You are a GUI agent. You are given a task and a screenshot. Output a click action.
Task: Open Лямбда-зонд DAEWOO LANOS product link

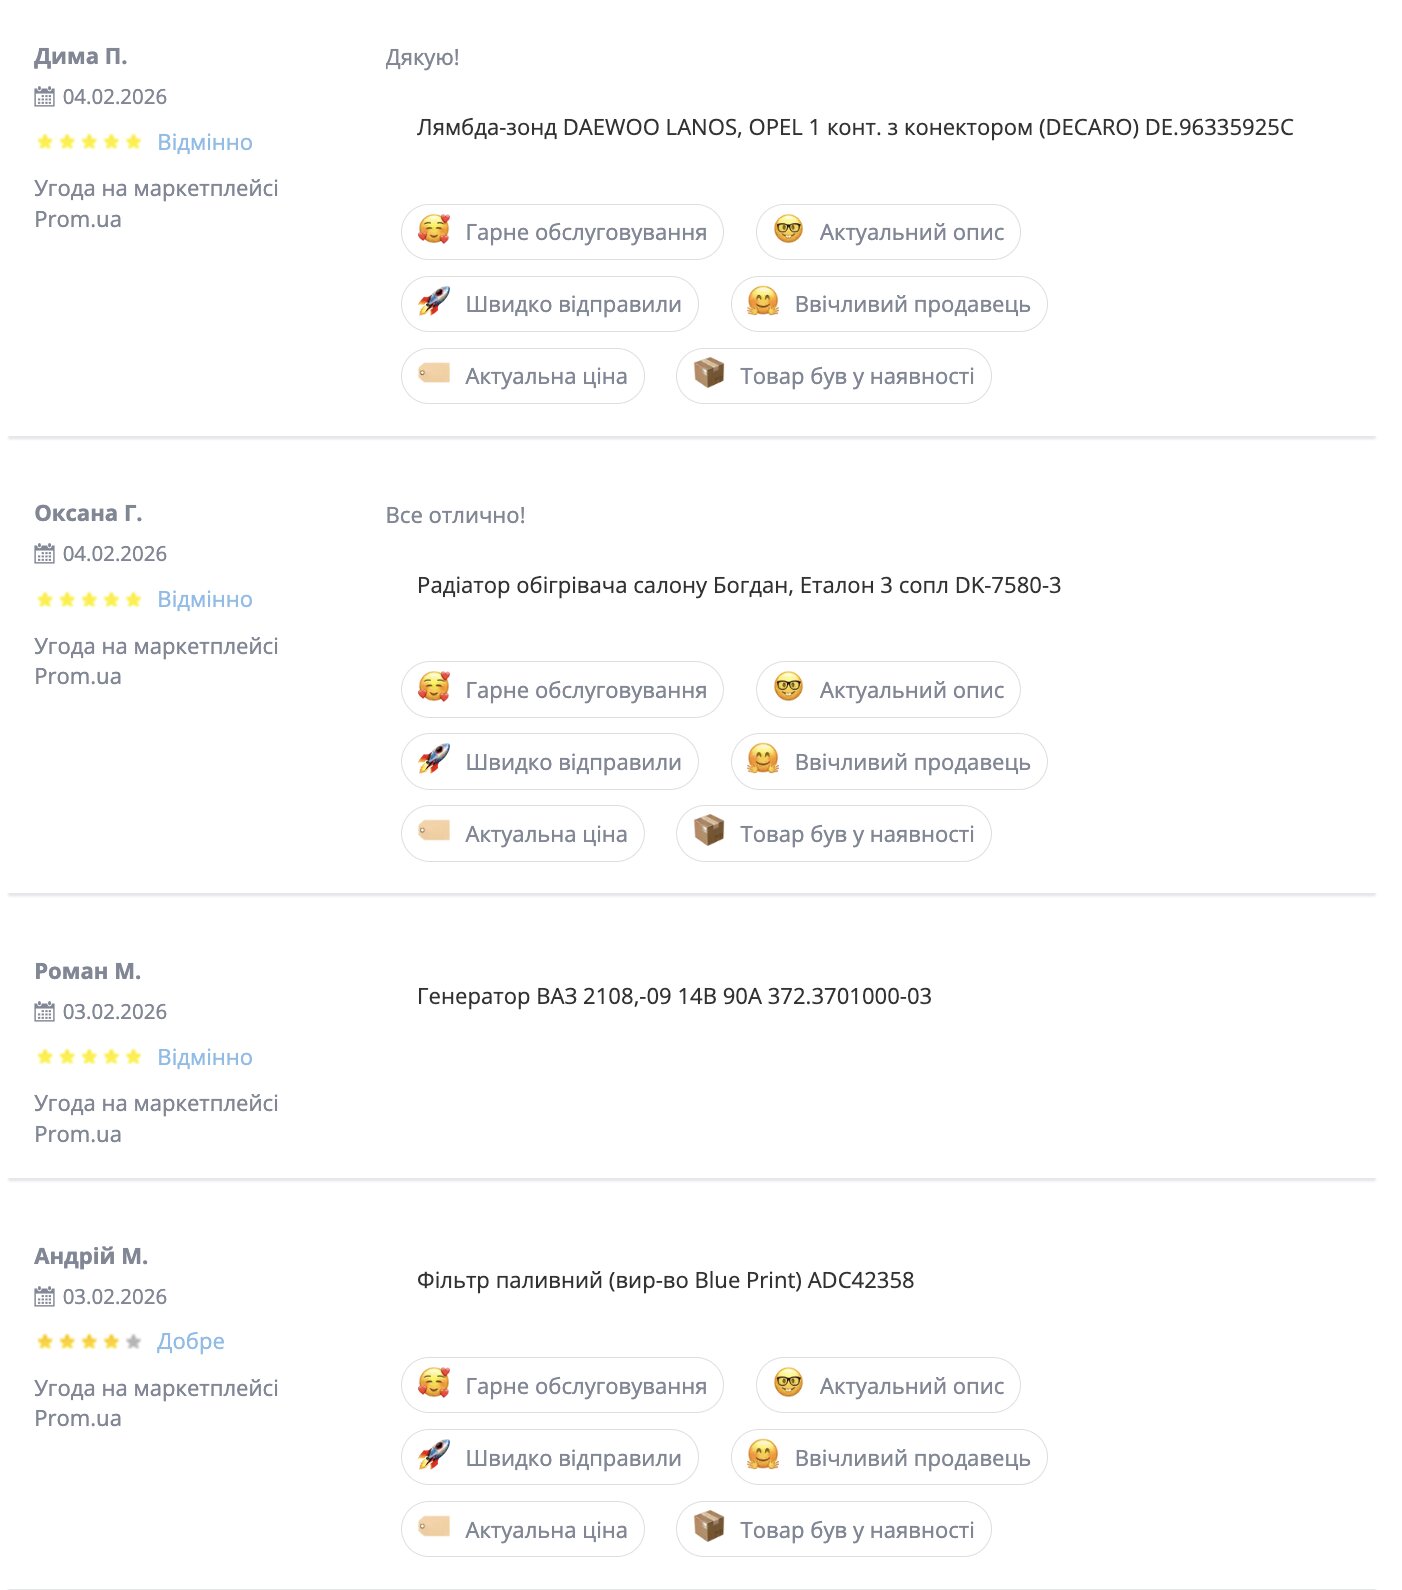click(x=855, y=128)
